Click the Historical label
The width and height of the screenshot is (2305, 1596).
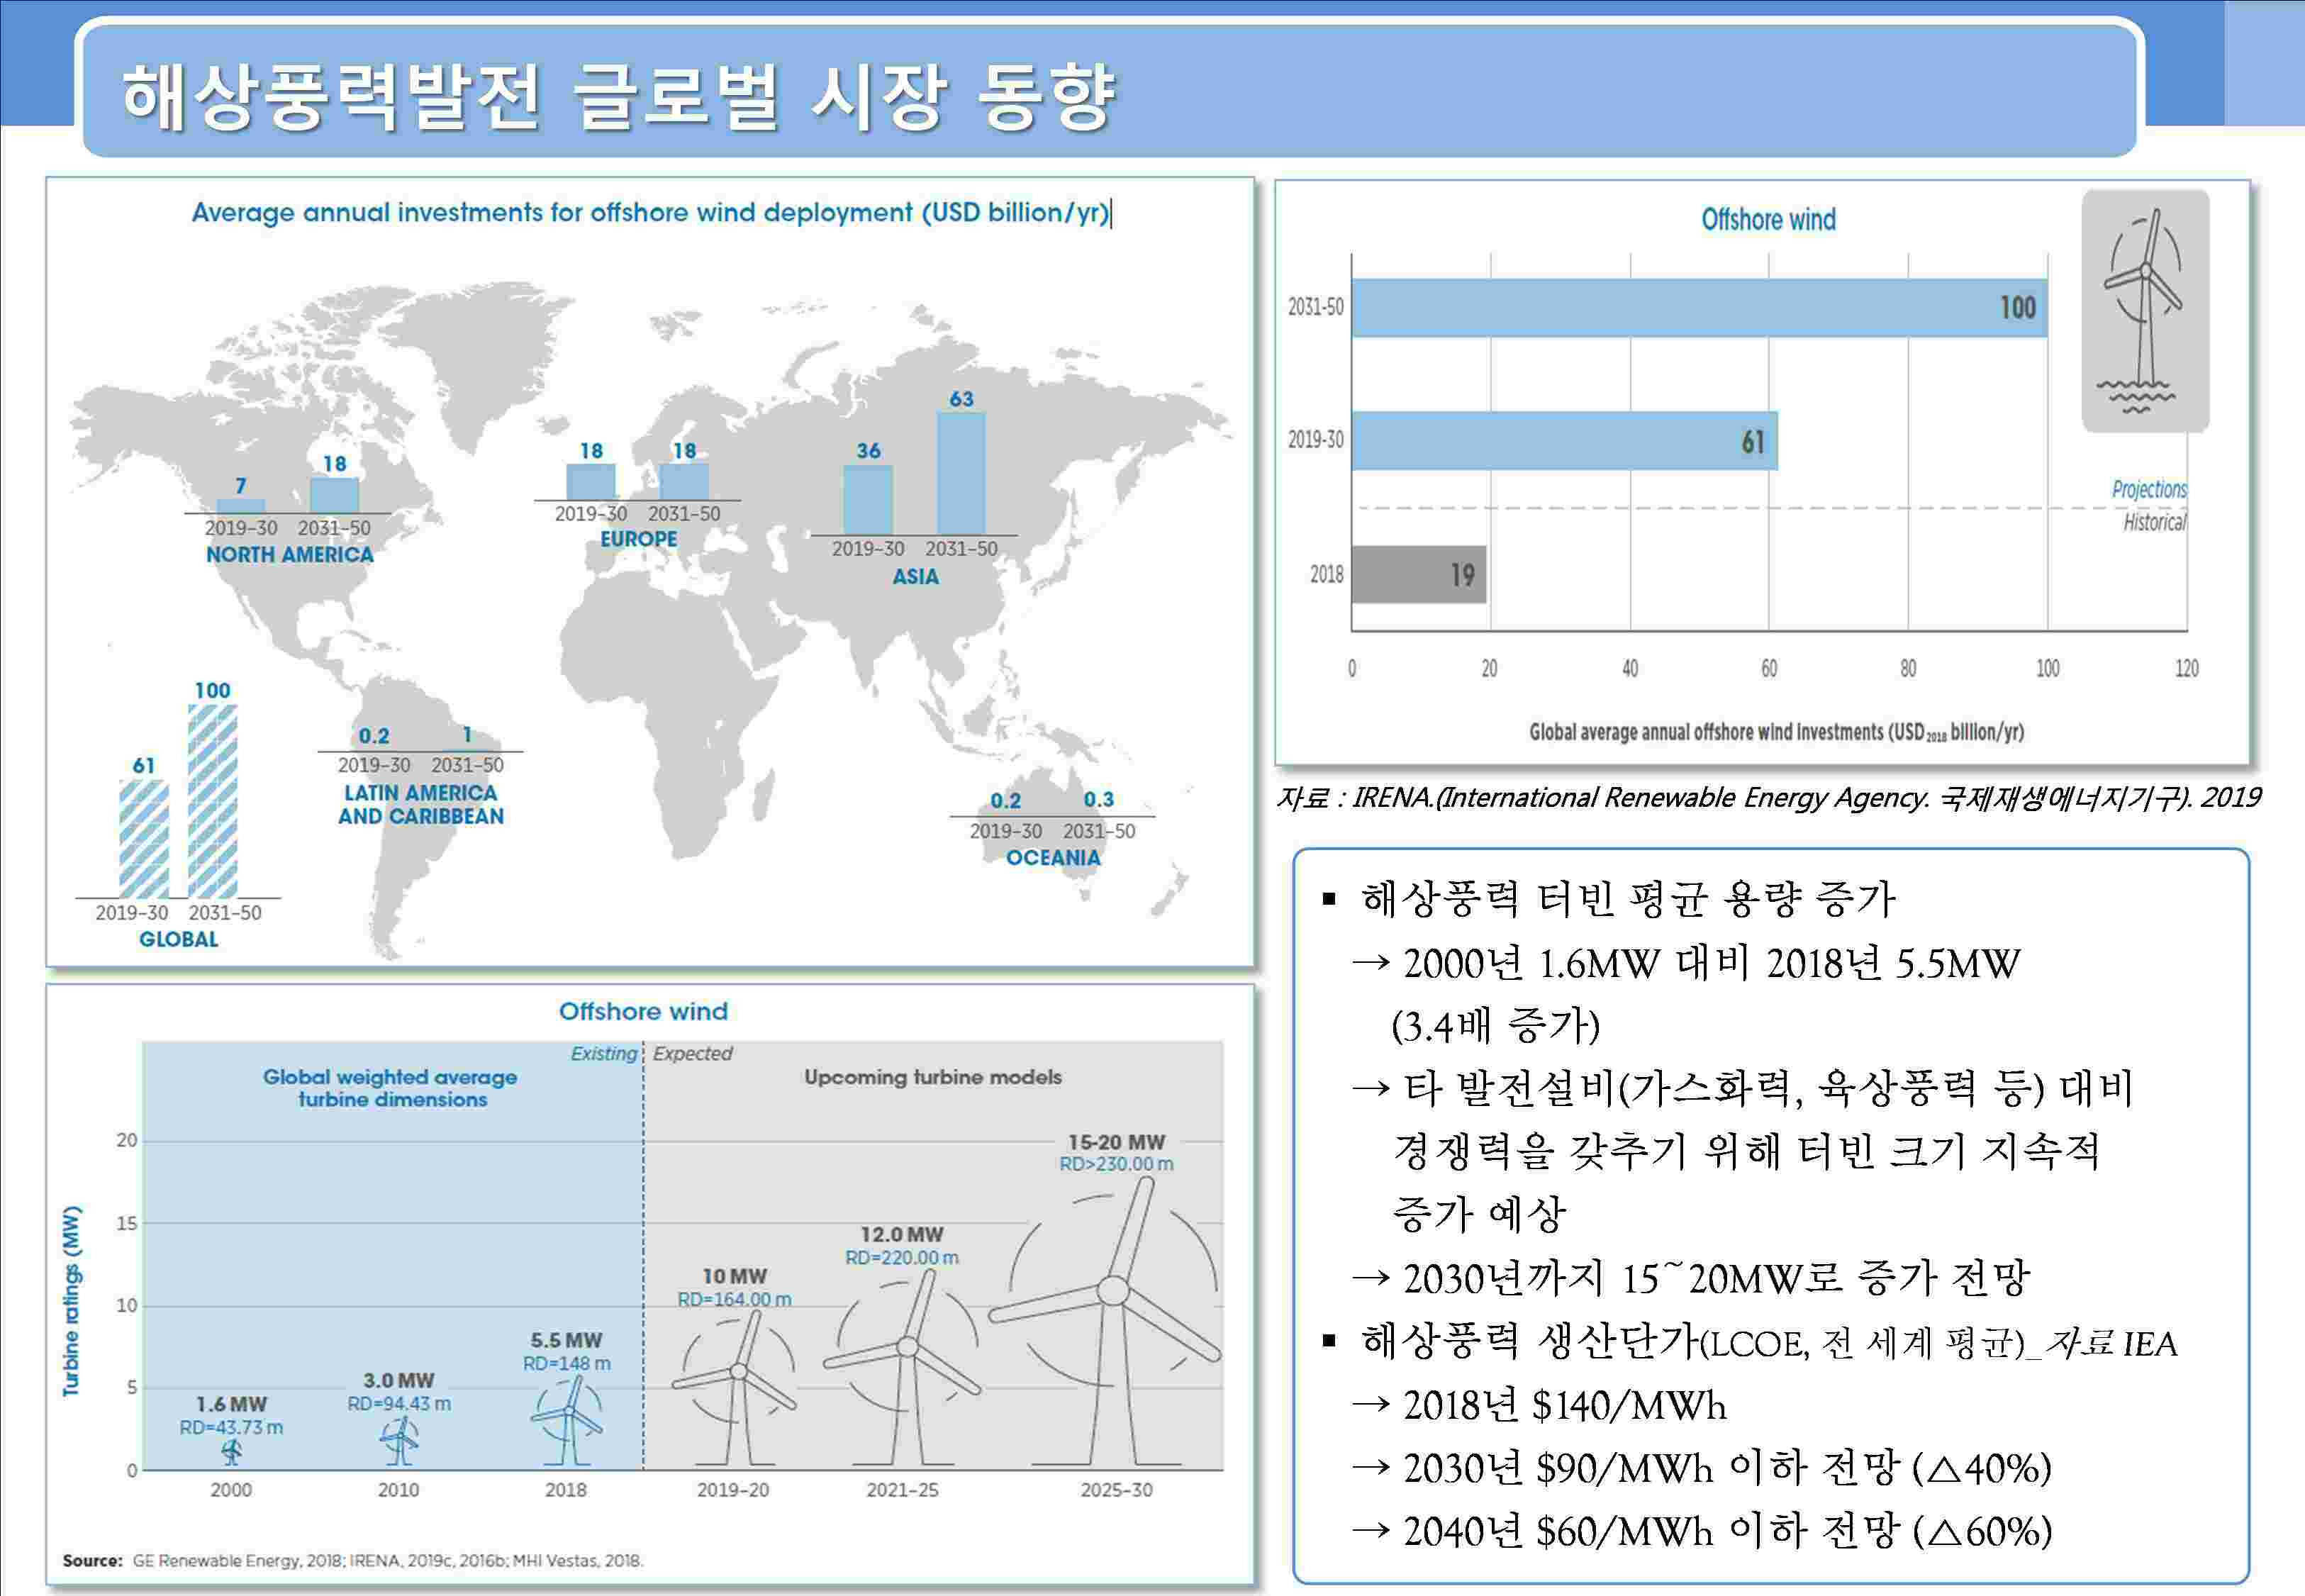[x=2155, y=522]
